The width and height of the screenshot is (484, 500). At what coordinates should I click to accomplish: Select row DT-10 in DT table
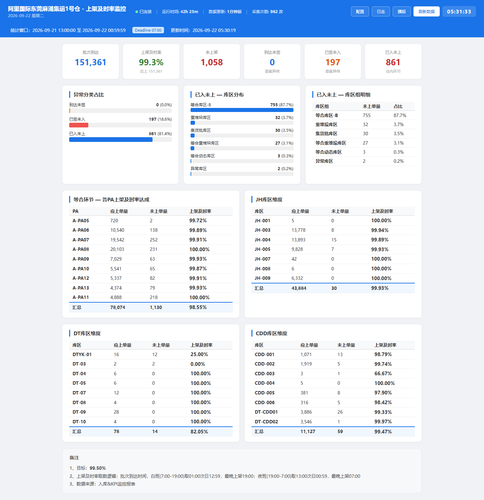tap(151, 422)
